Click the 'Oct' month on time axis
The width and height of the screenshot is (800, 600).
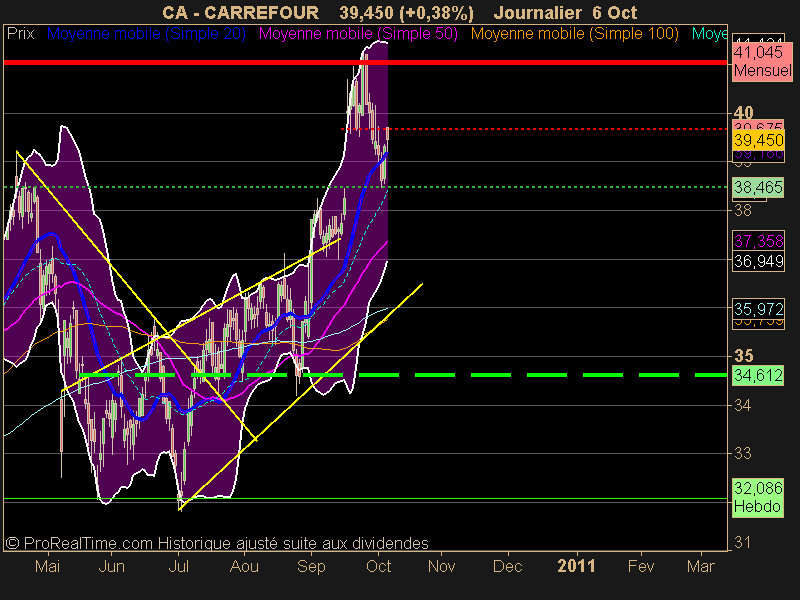pos(378,566)
